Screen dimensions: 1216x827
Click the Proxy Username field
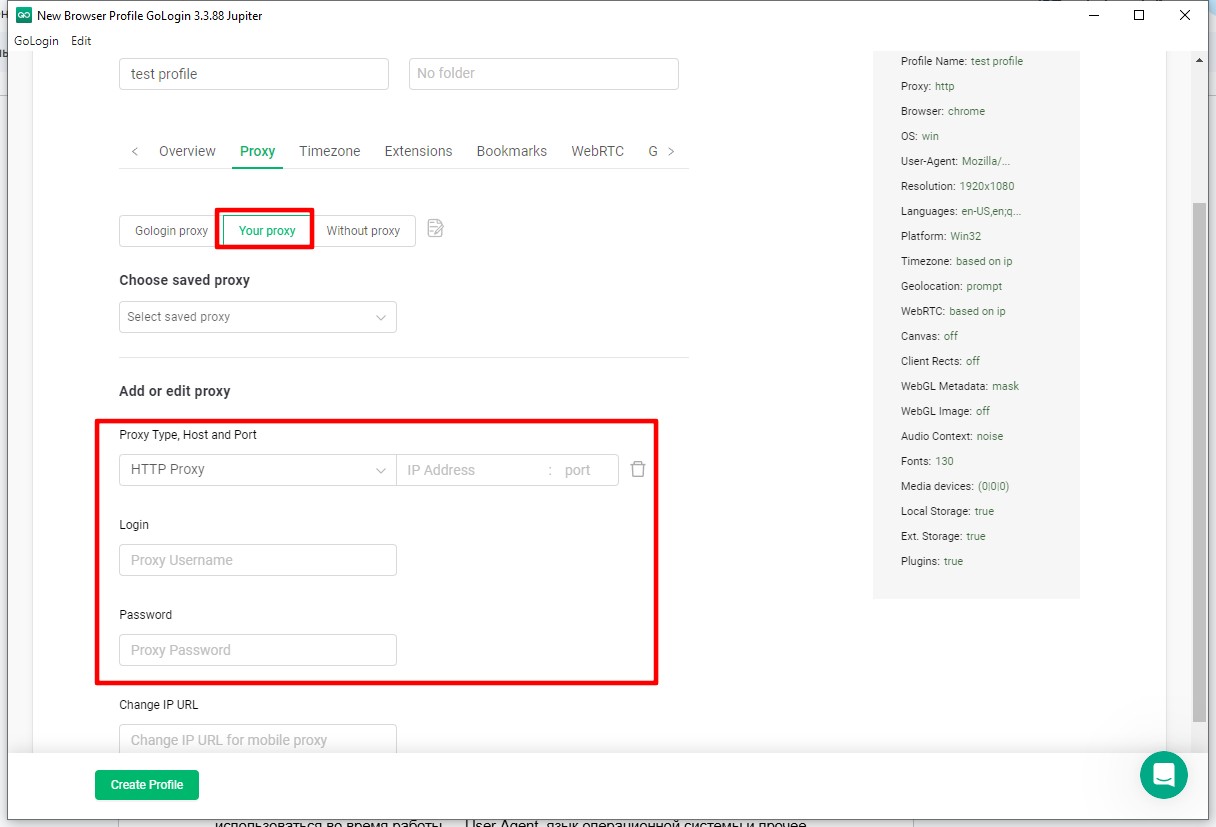coord(257,560)
